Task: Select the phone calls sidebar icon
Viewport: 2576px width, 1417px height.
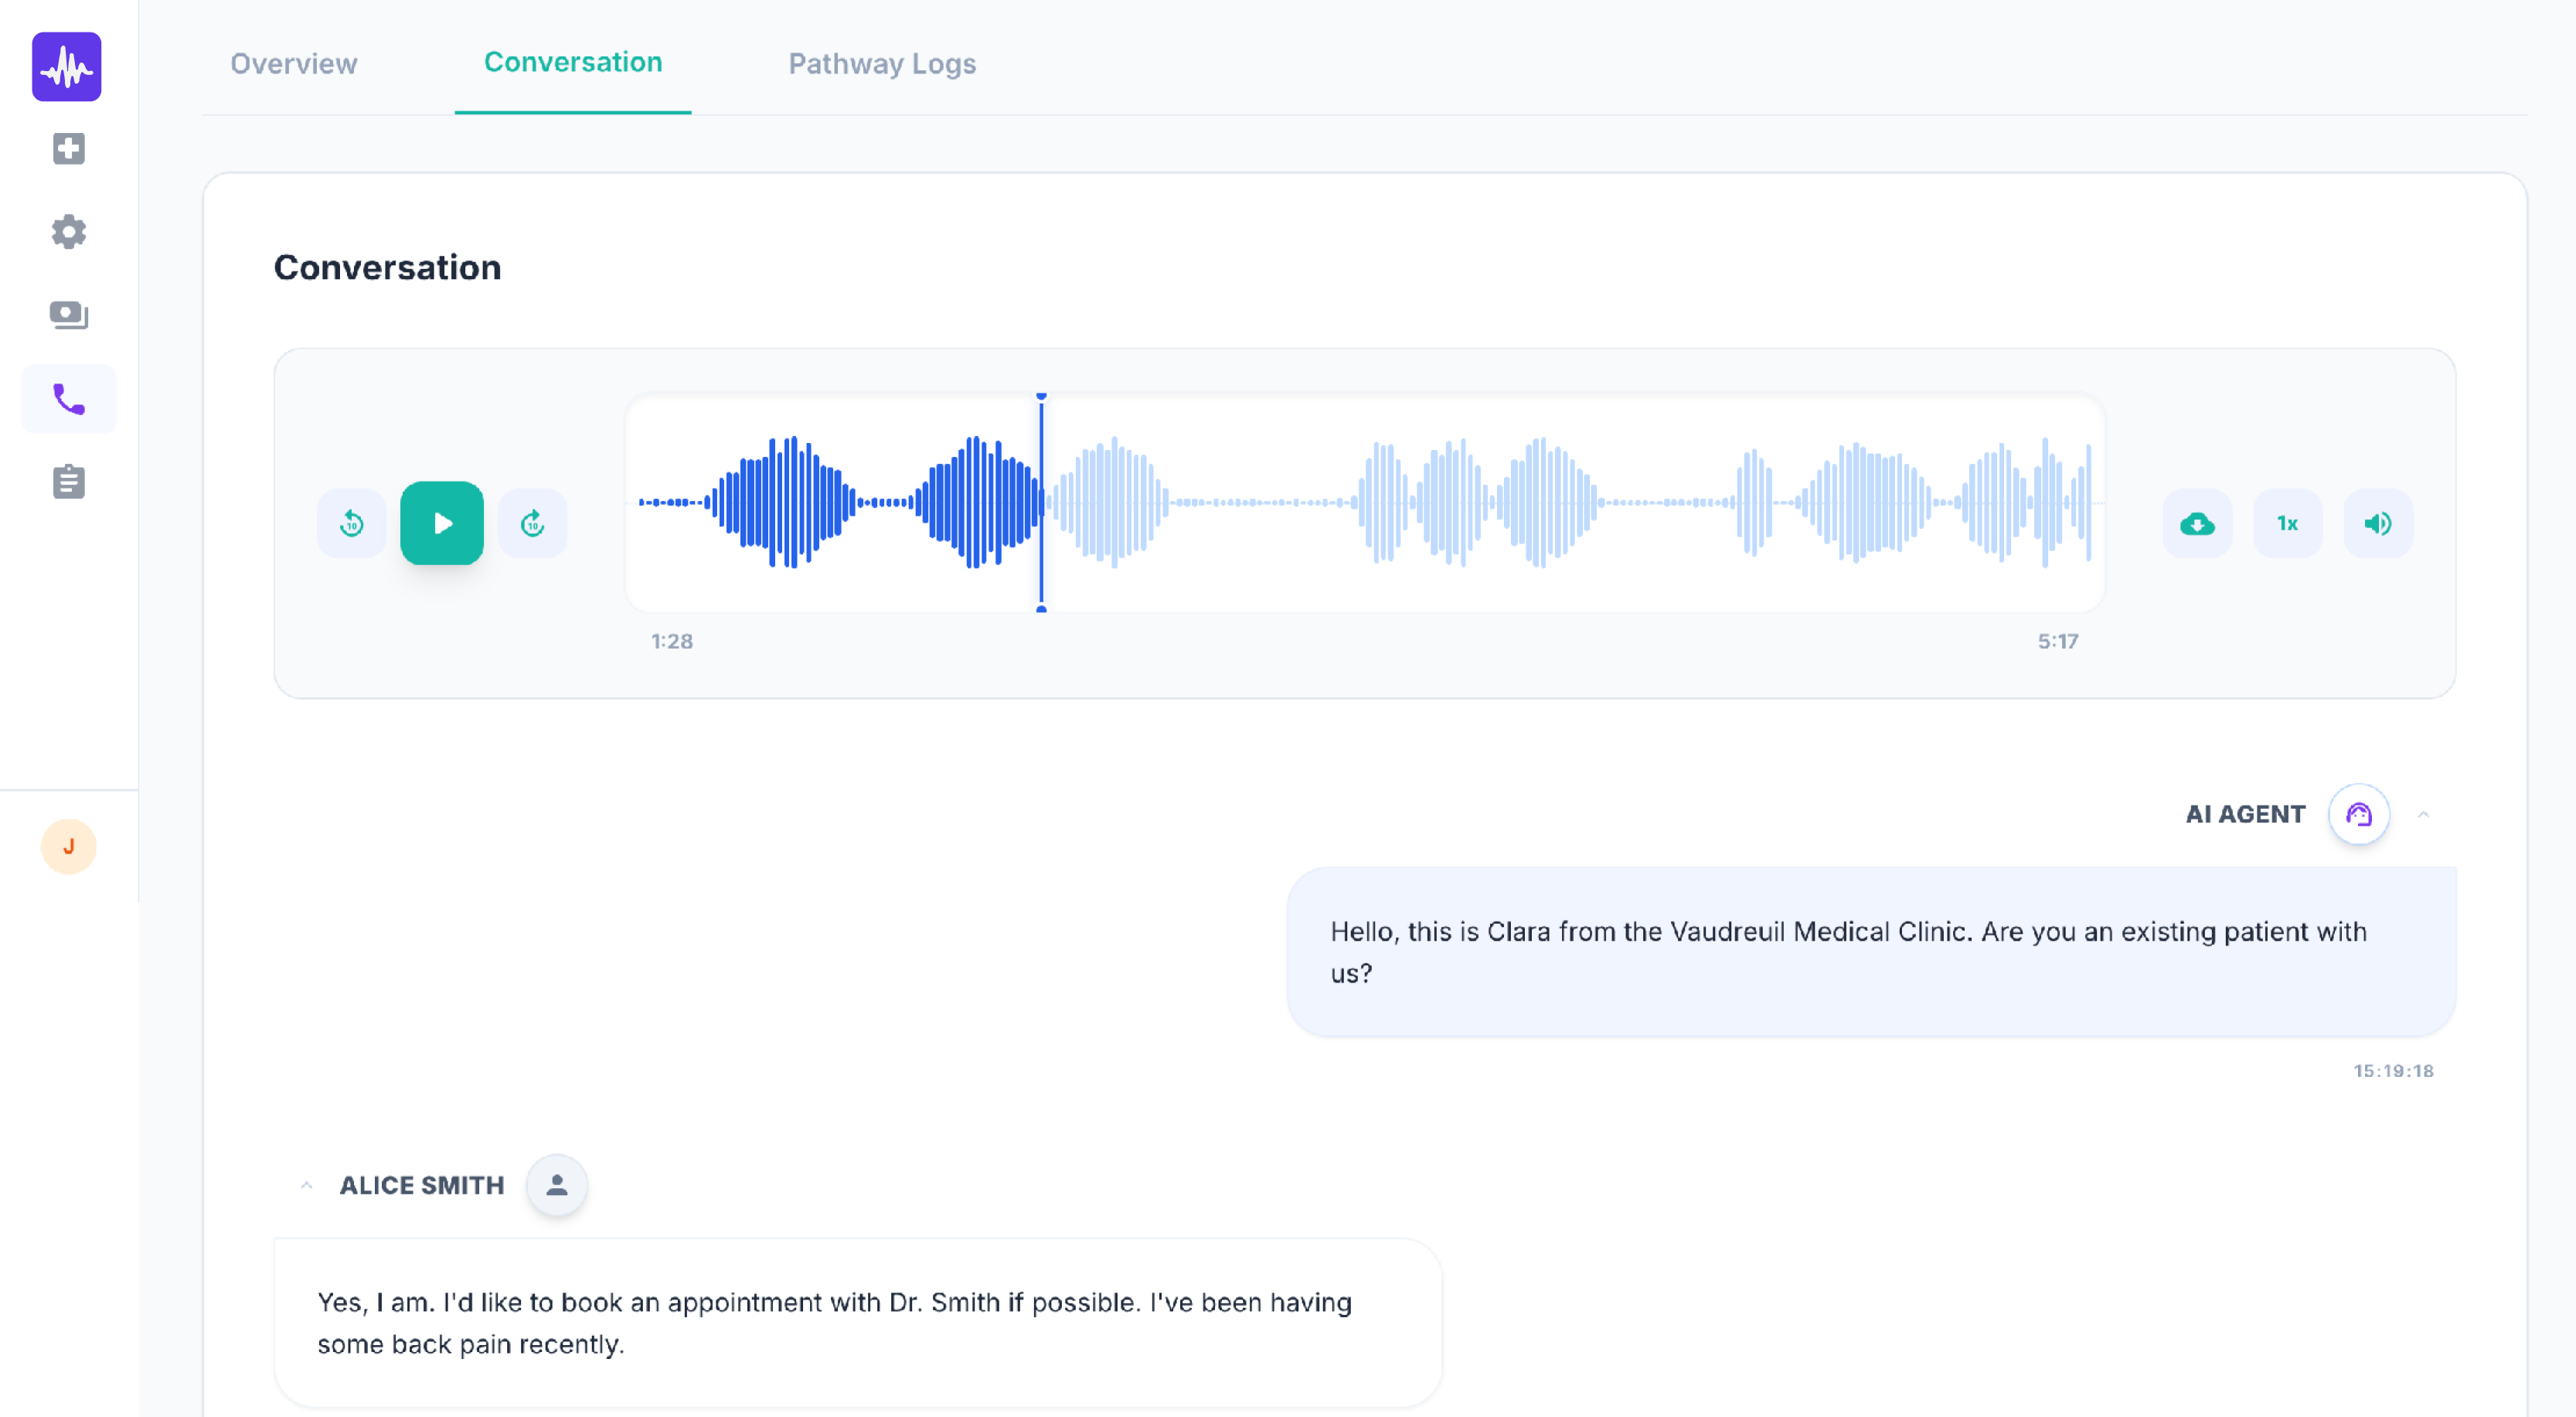Action: (x=68, y=399)
